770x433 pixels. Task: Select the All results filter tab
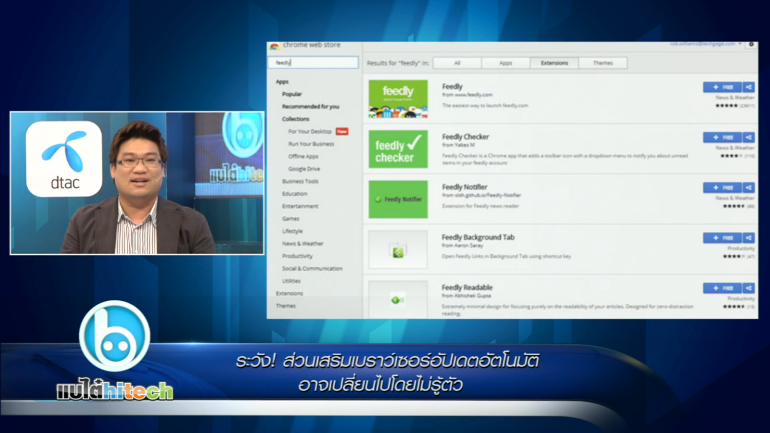pyautogui.click(x=457, y=63)
